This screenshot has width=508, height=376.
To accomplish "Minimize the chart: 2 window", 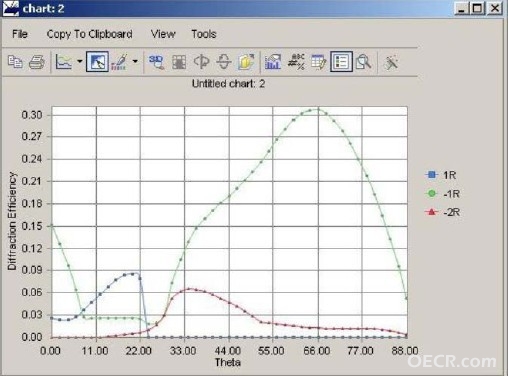I will pyautogui.click(x=461, y=8).
